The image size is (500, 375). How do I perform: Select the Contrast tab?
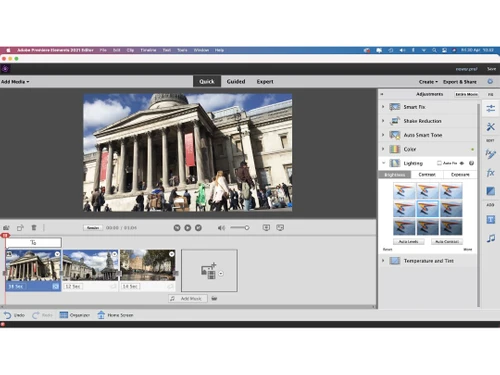point(427,175)
